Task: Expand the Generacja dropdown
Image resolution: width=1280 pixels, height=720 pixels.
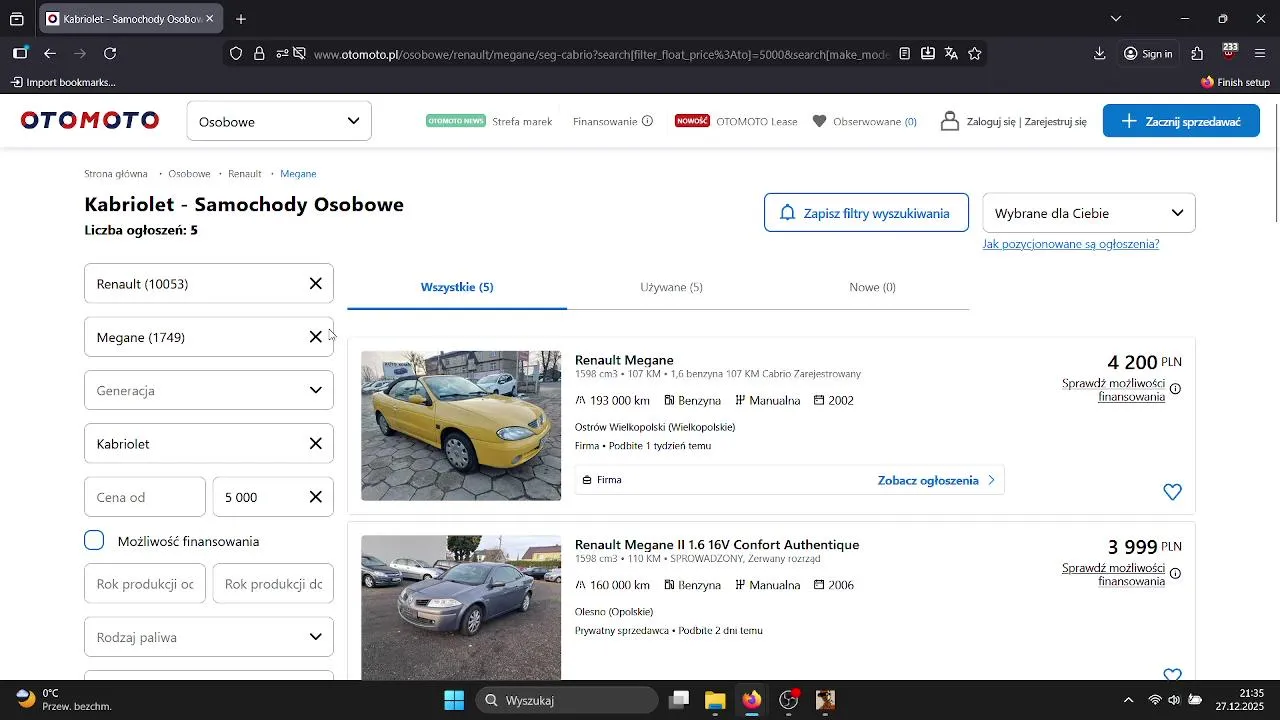Action: 209,390
